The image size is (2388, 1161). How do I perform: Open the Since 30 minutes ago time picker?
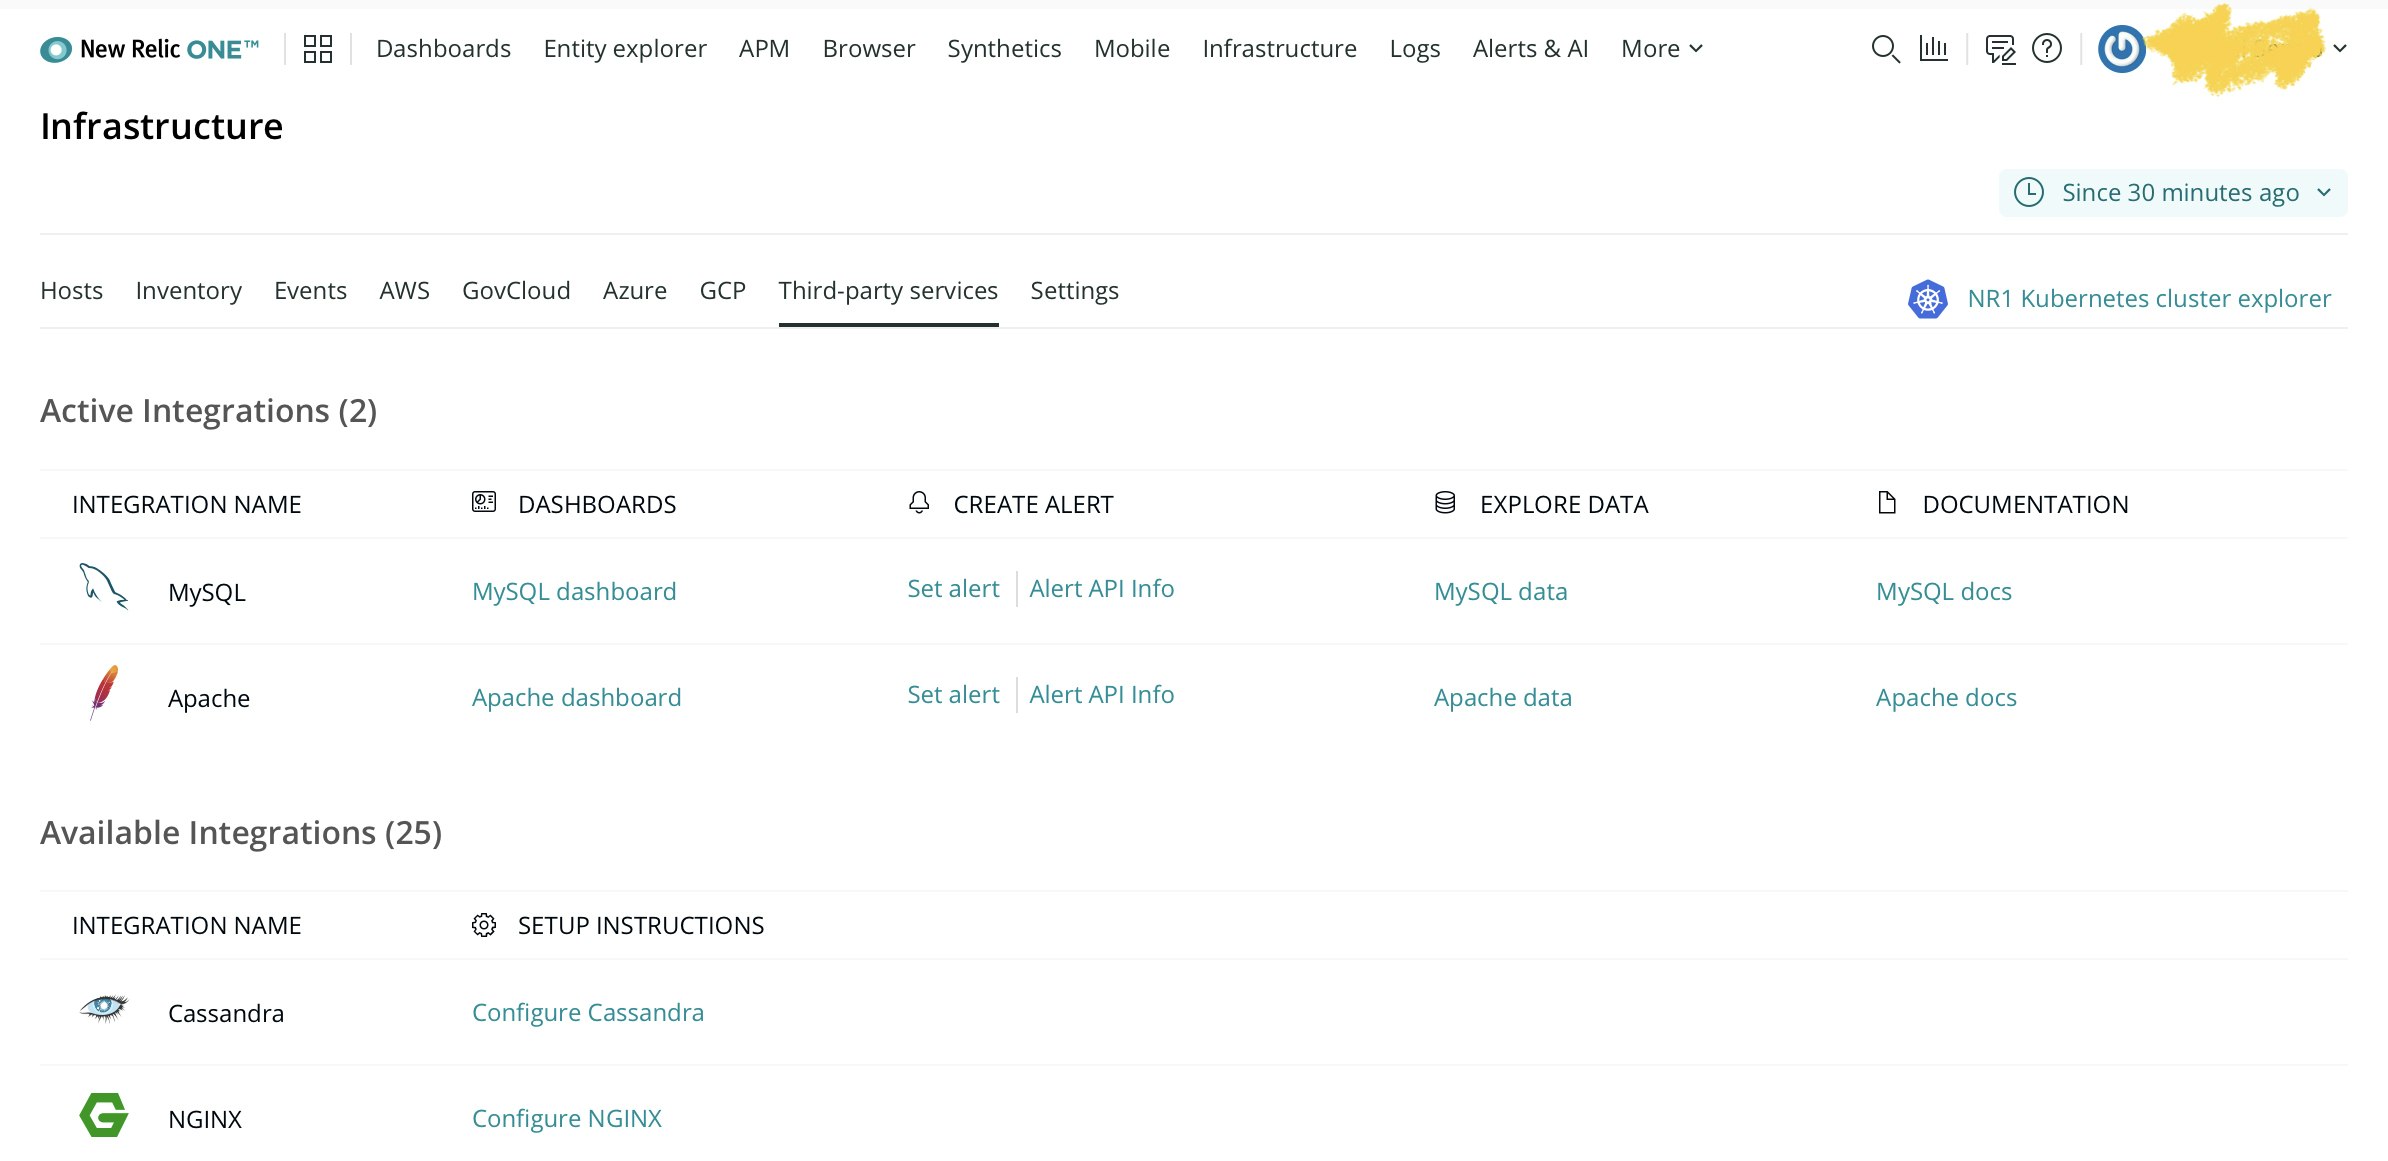(2172, 193)
